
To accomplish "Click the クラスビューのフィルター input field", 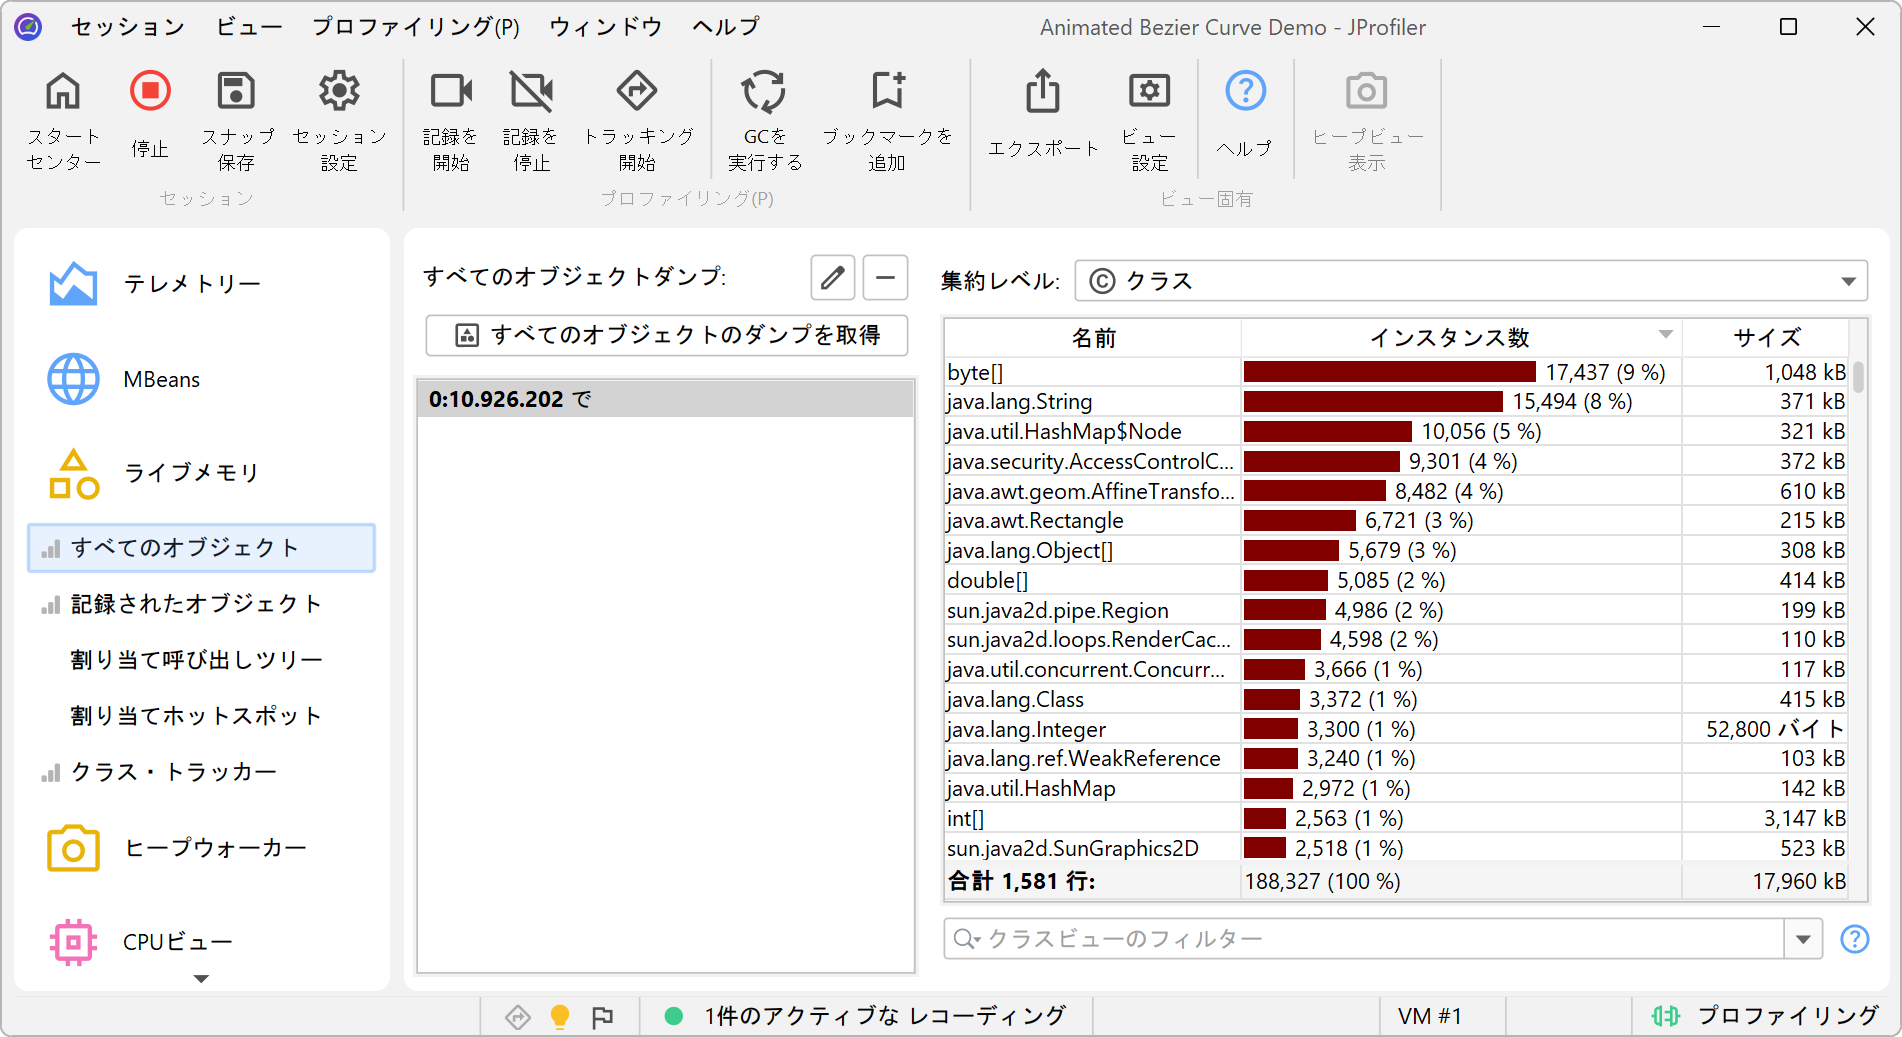I will click(1365, 939).
